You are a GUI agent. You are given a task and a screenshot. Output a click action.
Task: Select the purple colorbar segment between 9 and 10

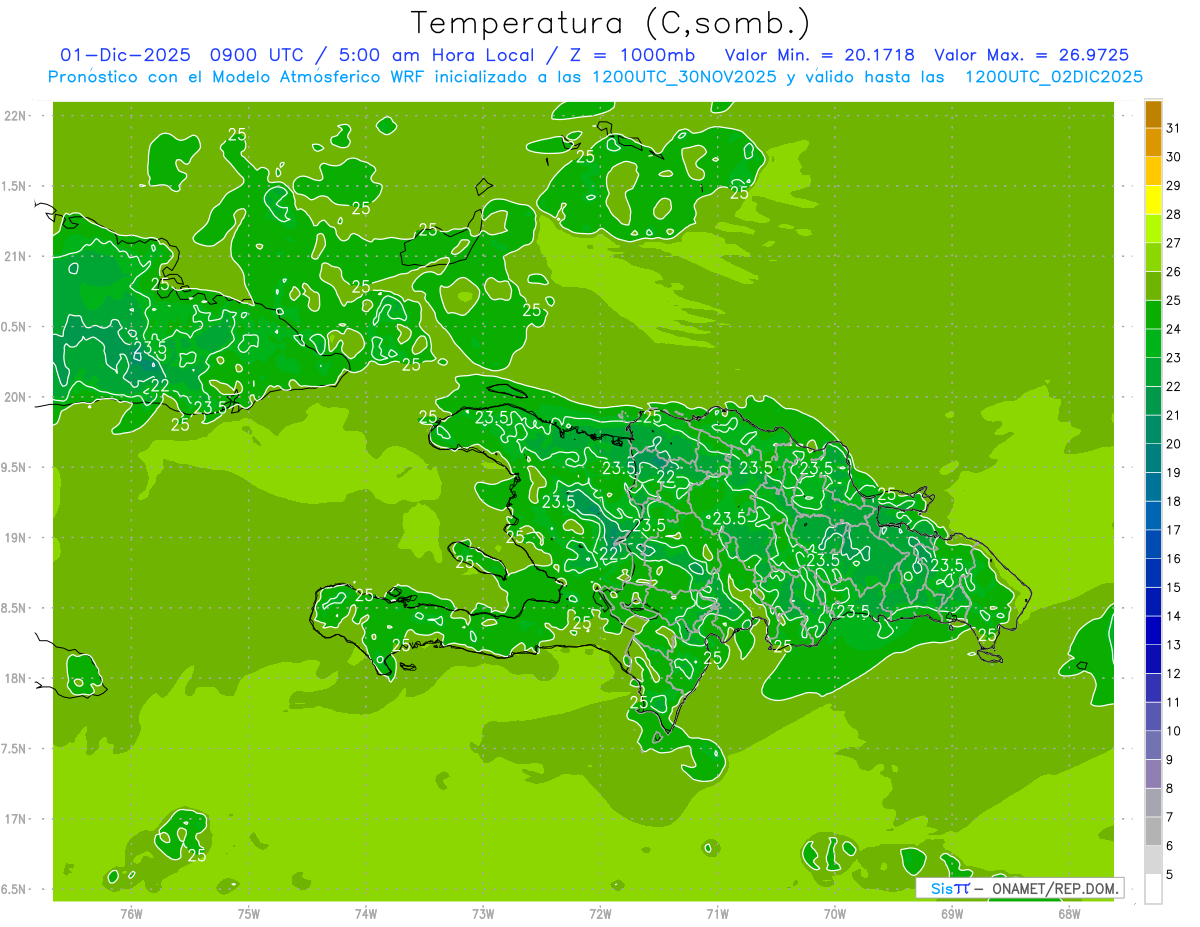click(1153, 746)
